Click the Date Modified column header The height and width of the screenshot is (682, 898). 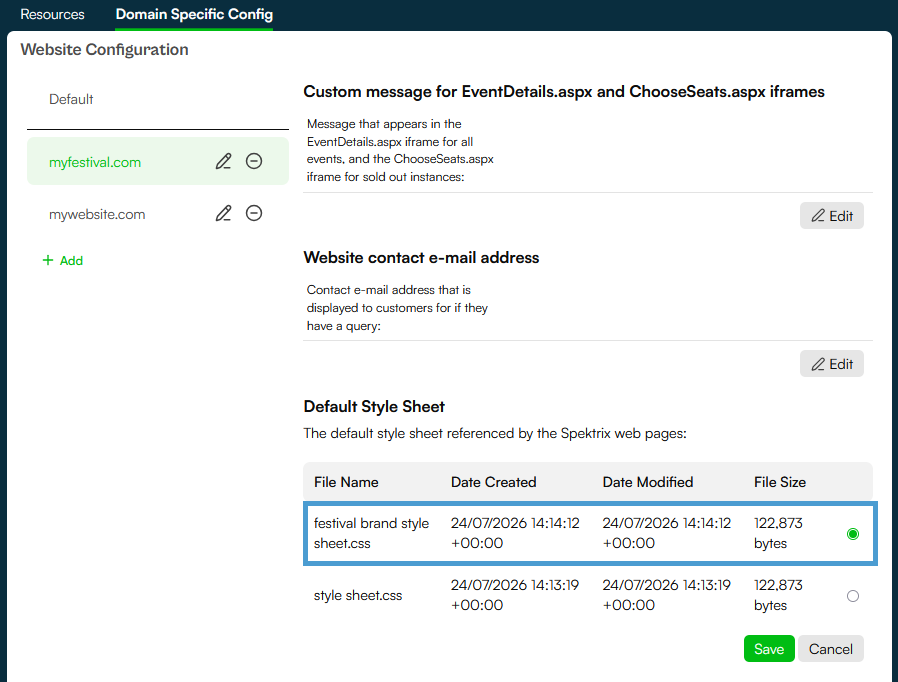[x=648, y=482]
